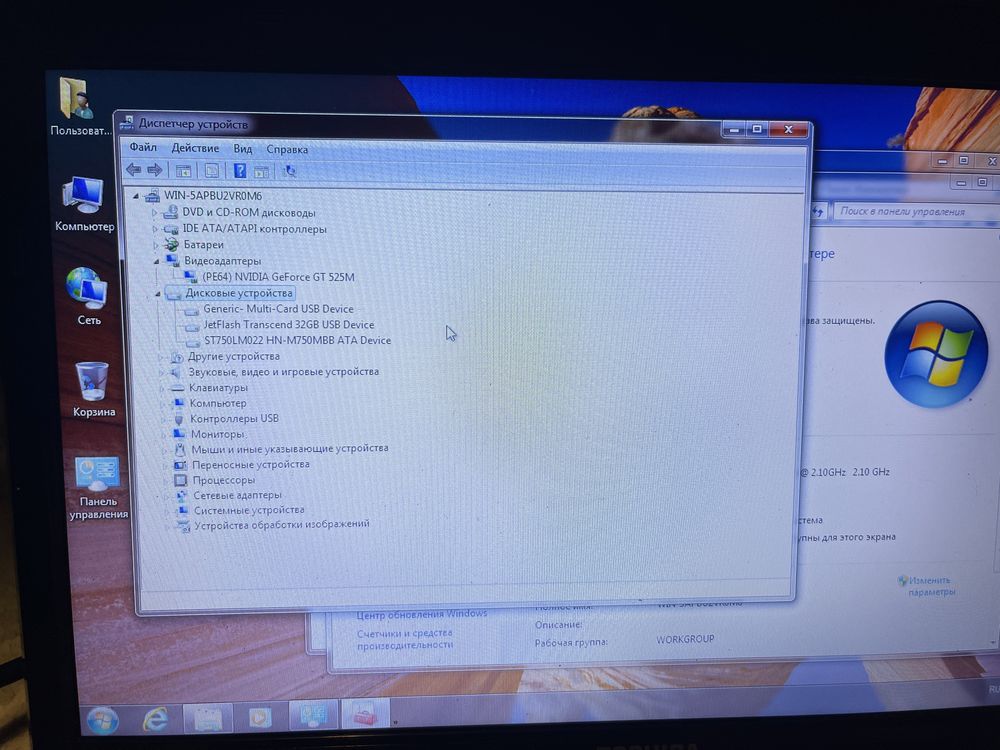Select the Клавиатуры category
Image resolution: width=1000 pixels, height=750 pixels.
(218, 387)
